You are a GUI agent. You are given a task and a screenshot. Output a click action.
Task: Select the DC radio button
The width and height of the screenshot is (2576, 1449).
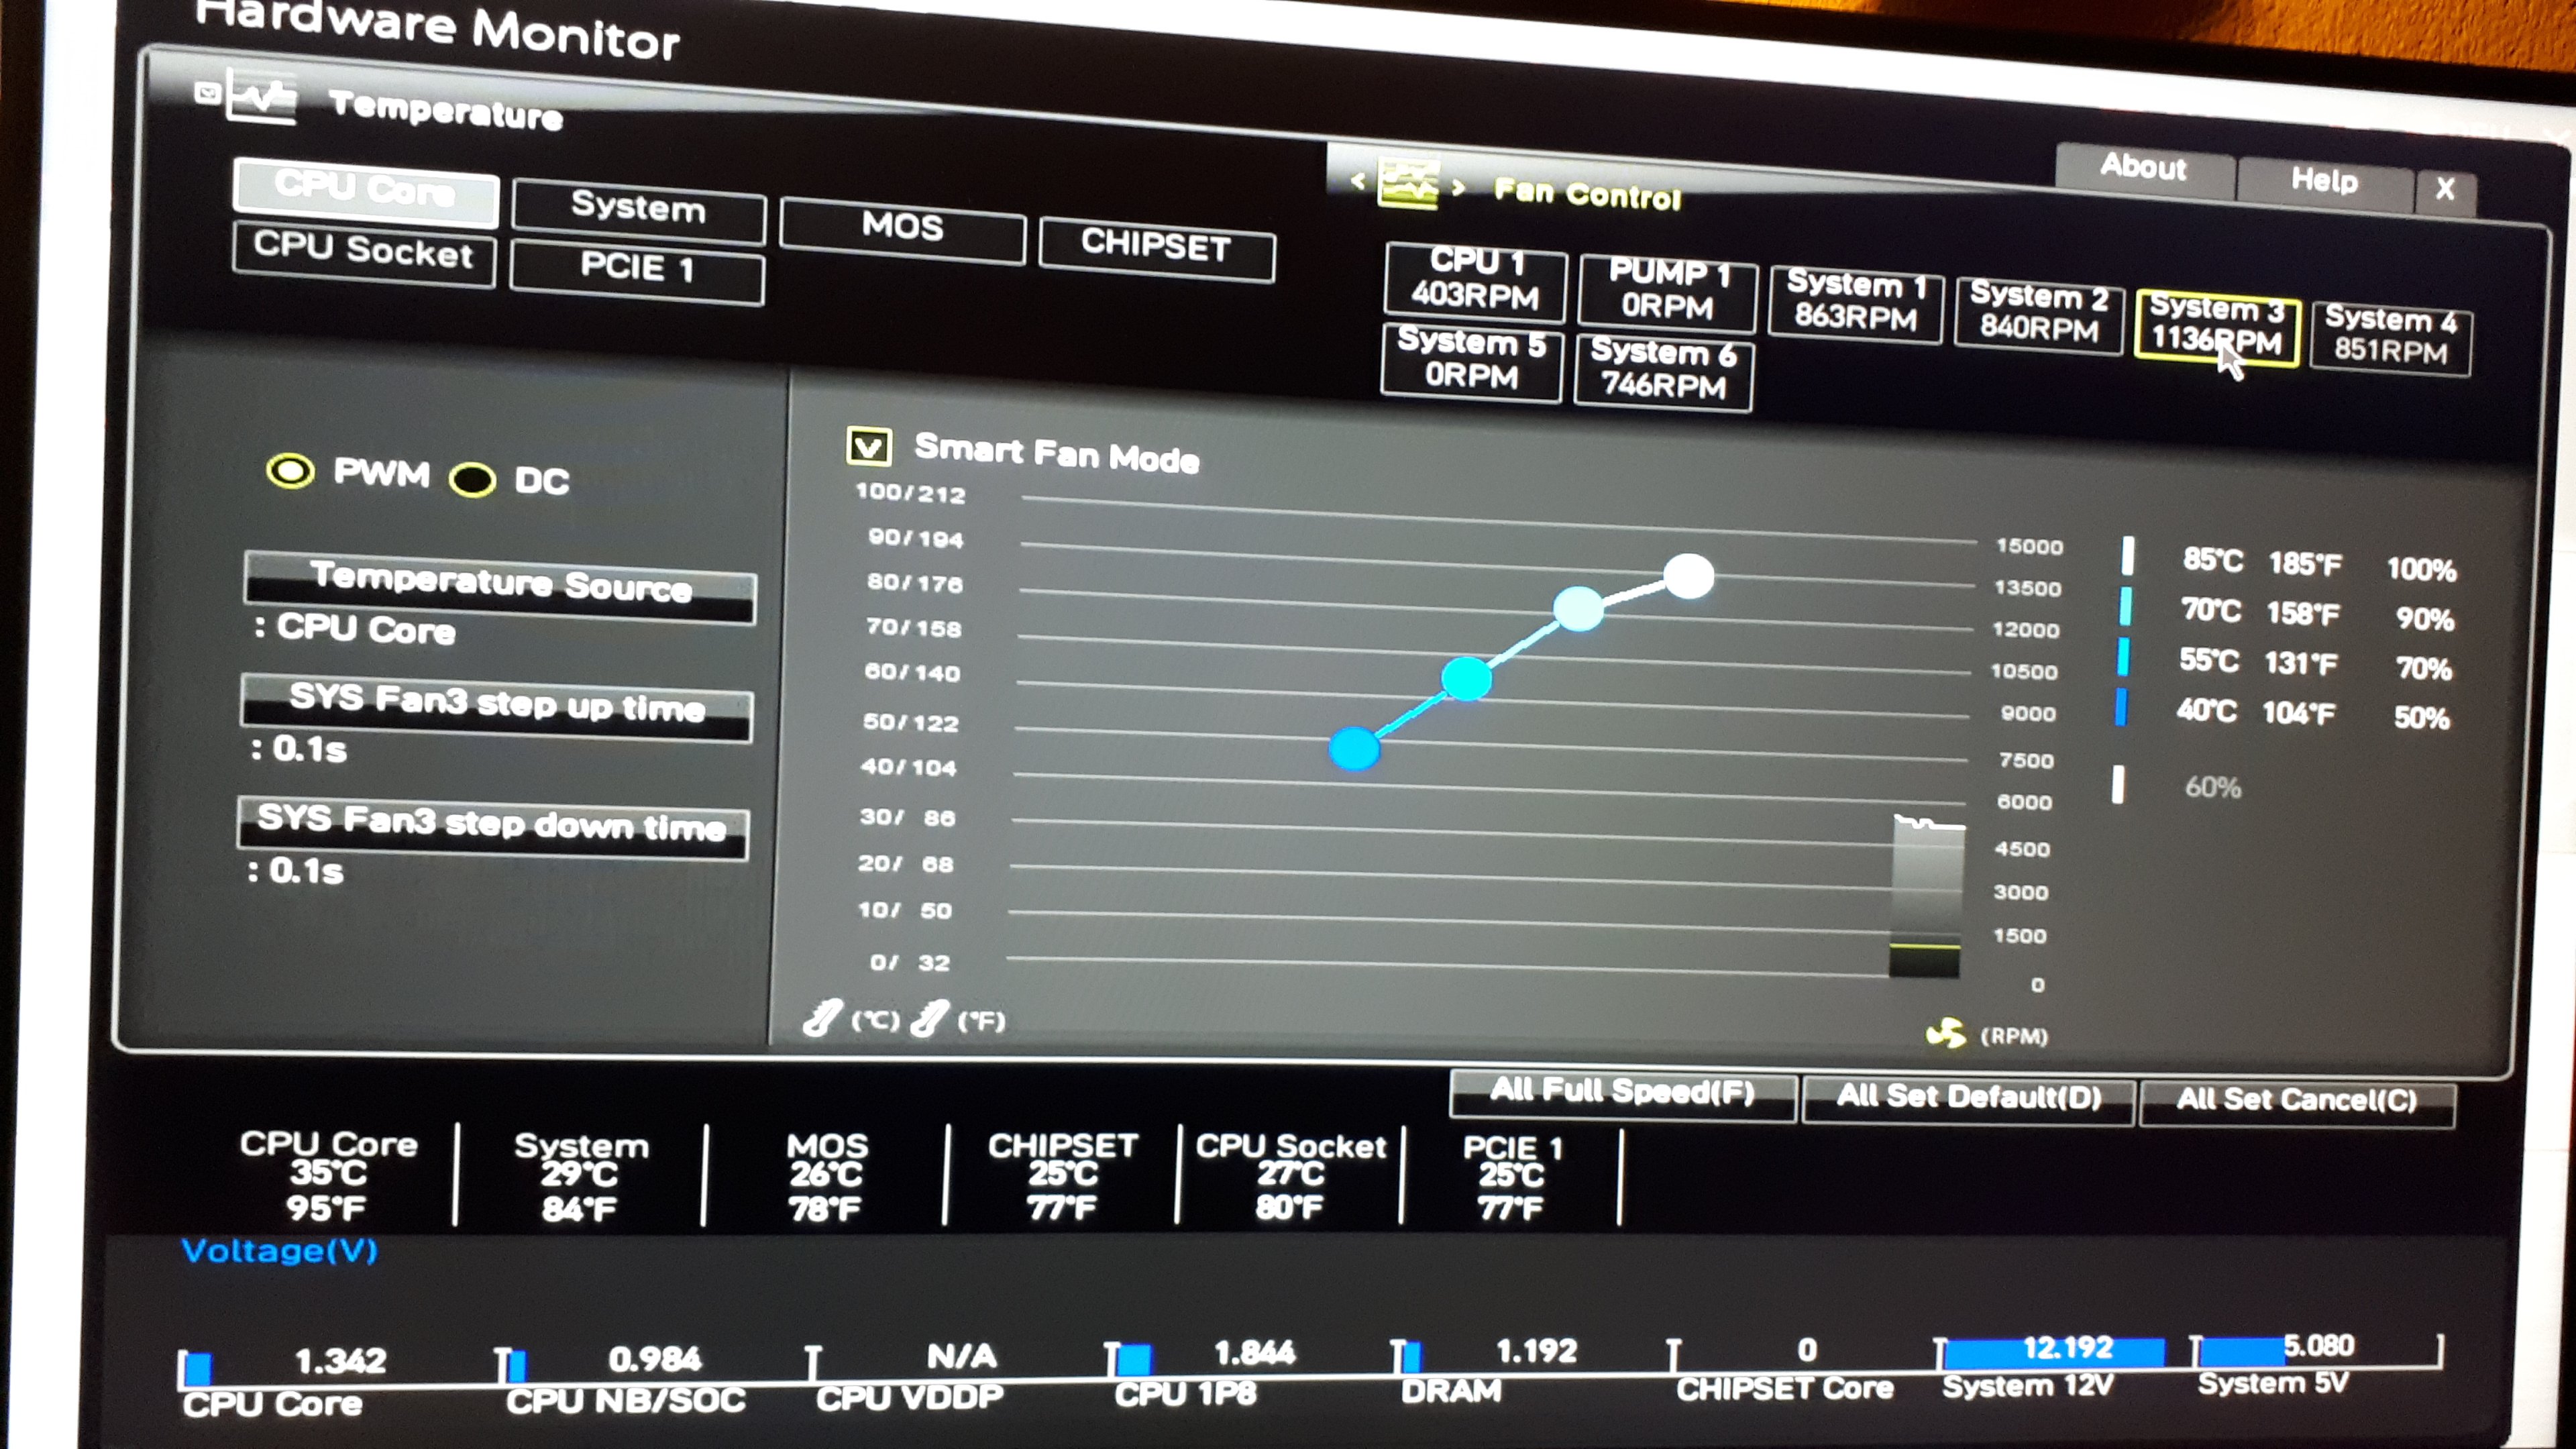coord(472,480)
